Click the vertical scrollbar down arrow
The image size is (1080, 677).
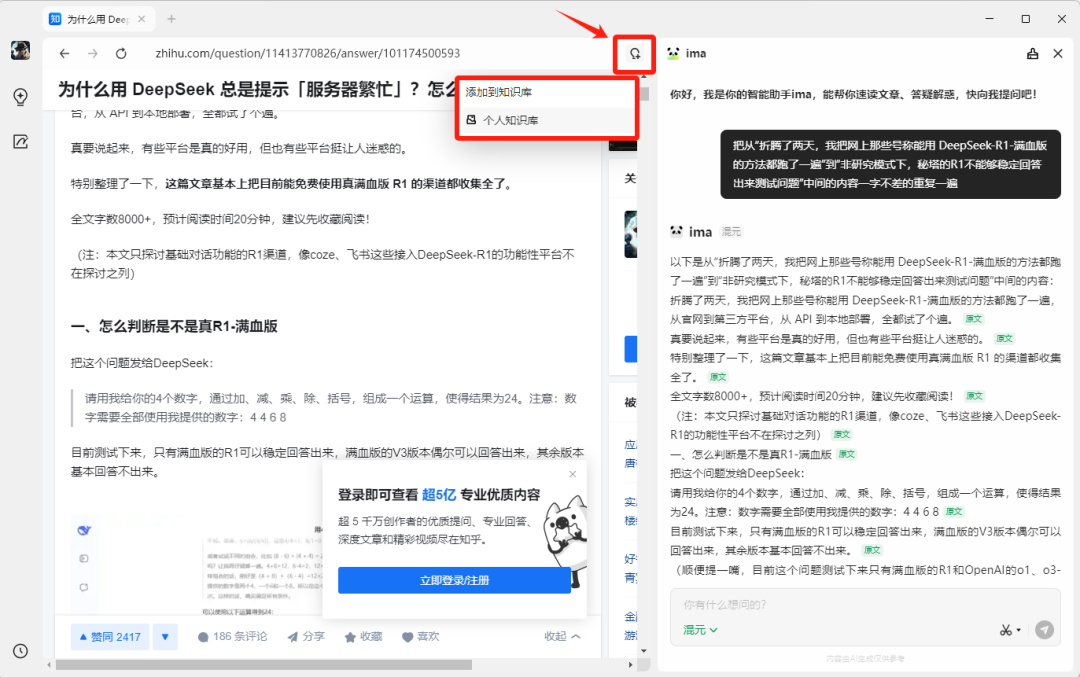(x=644, y=650)
